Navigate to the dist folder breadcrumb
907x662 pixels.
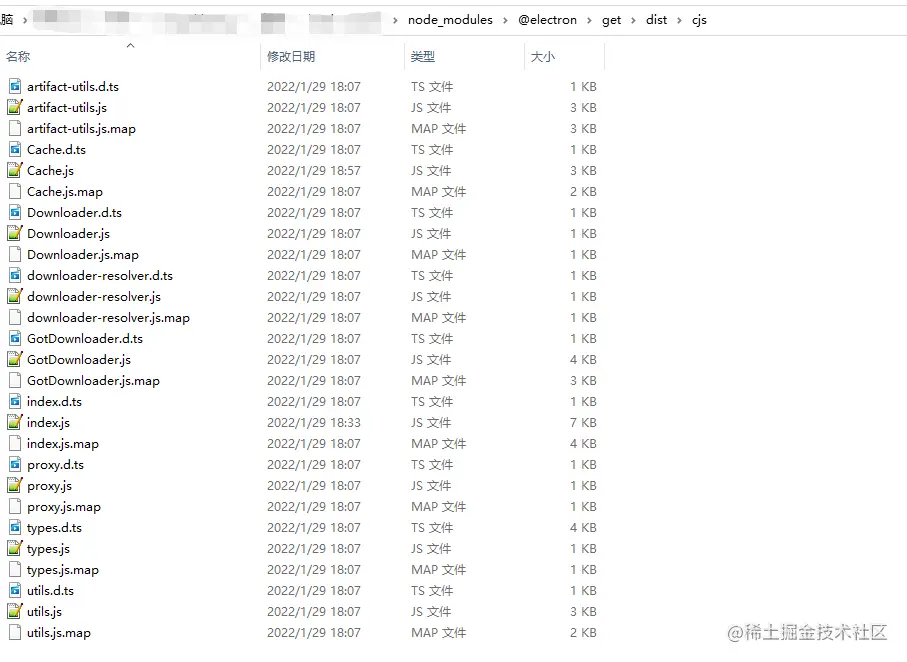pos(656,20)
